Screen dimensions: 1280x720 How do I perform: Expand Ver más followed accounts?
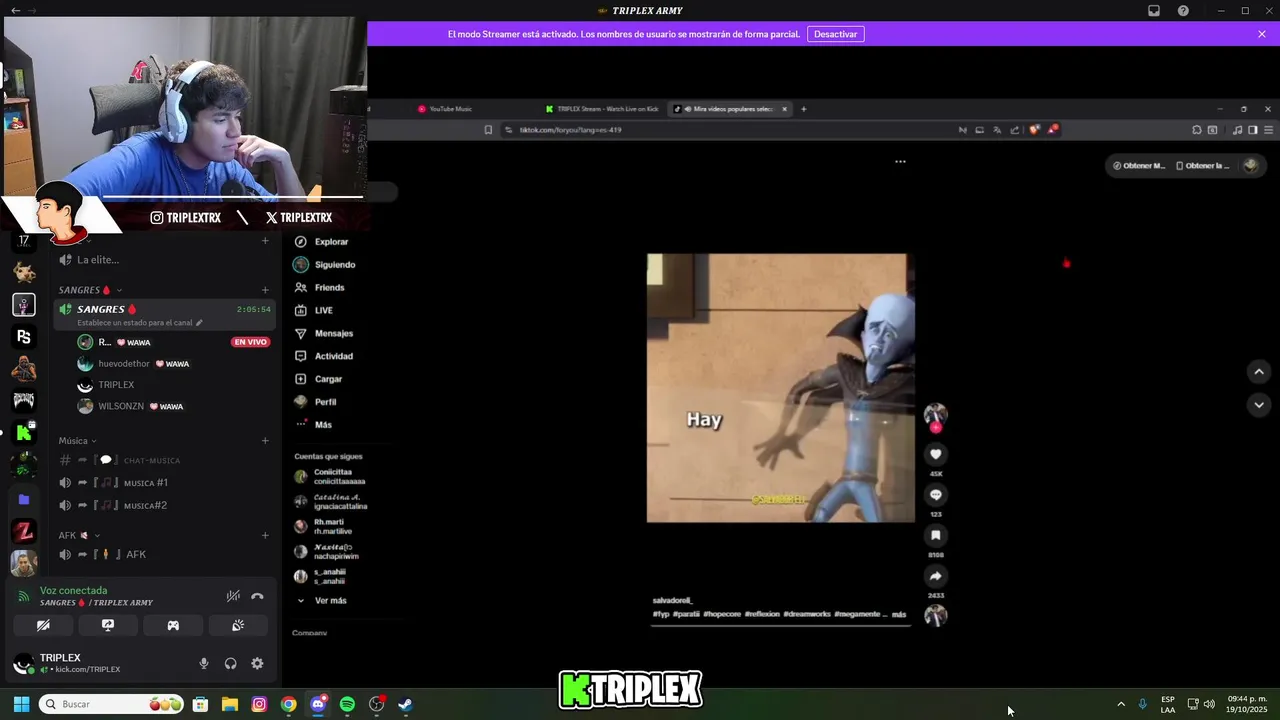(321, 601)
